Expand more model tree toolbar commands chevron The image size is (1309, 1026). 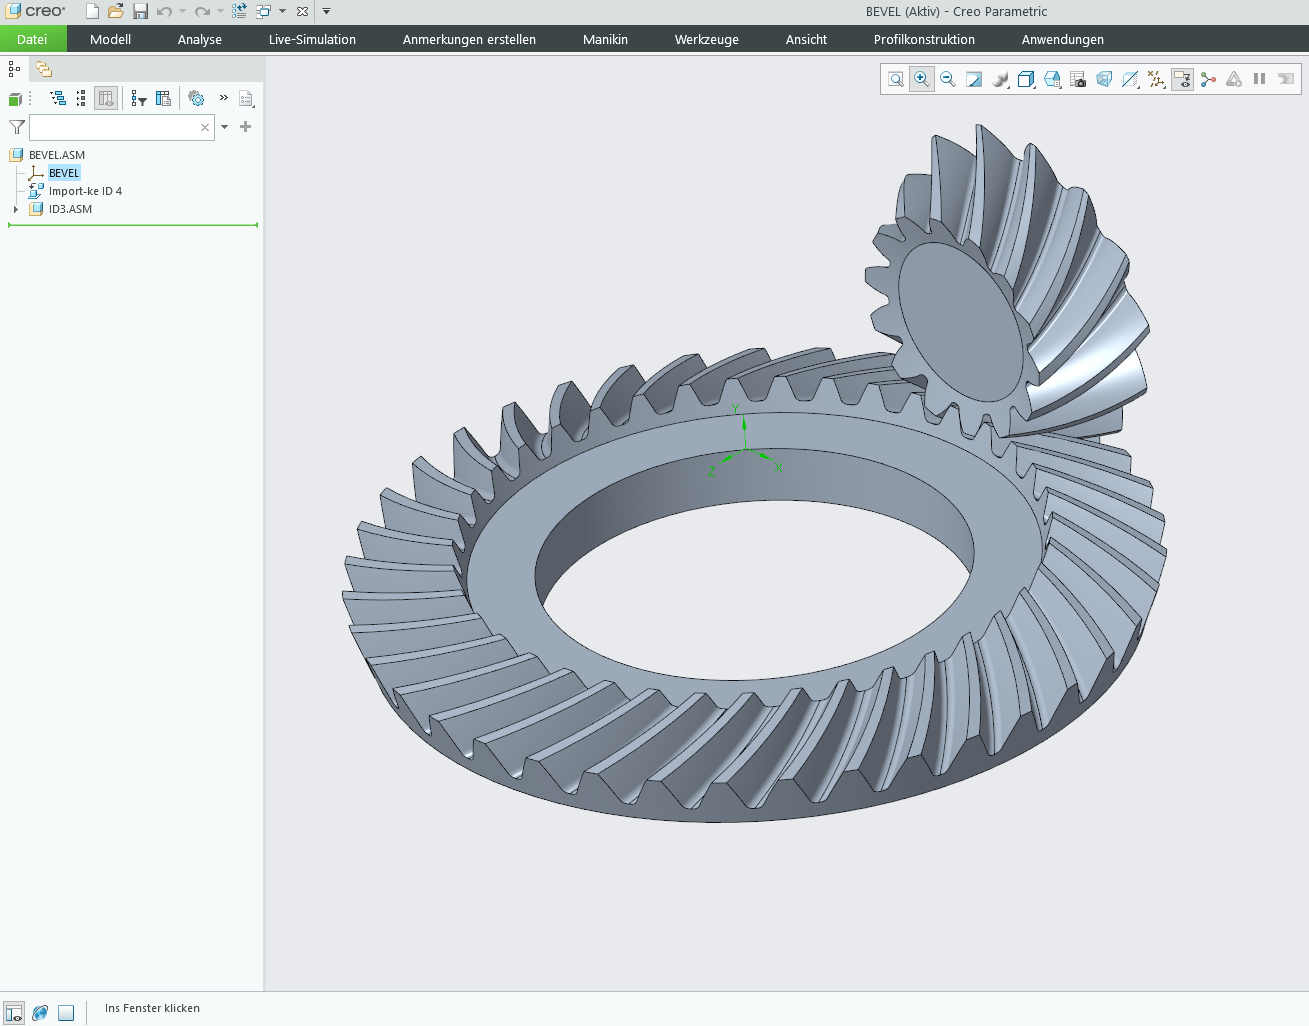tap(224, 98)
